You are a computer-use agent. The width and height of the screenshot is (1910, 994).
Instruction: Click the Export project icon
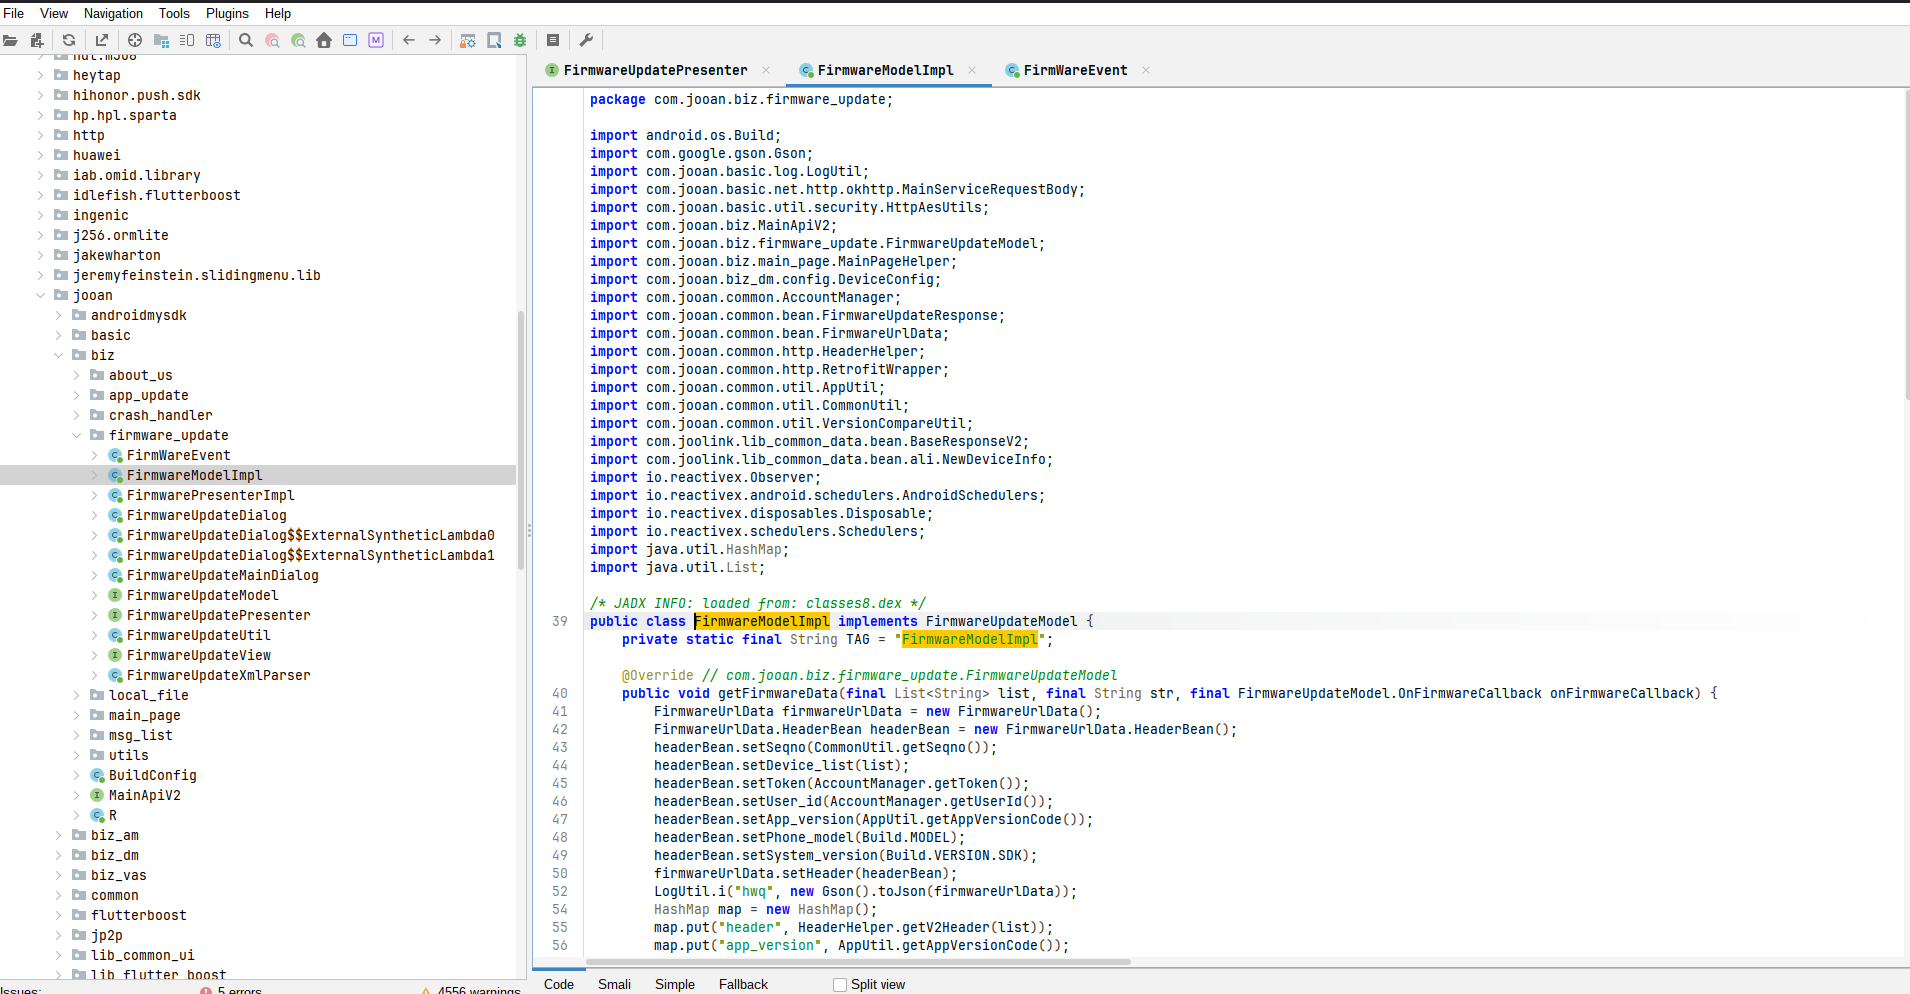[x=101, y=41]
